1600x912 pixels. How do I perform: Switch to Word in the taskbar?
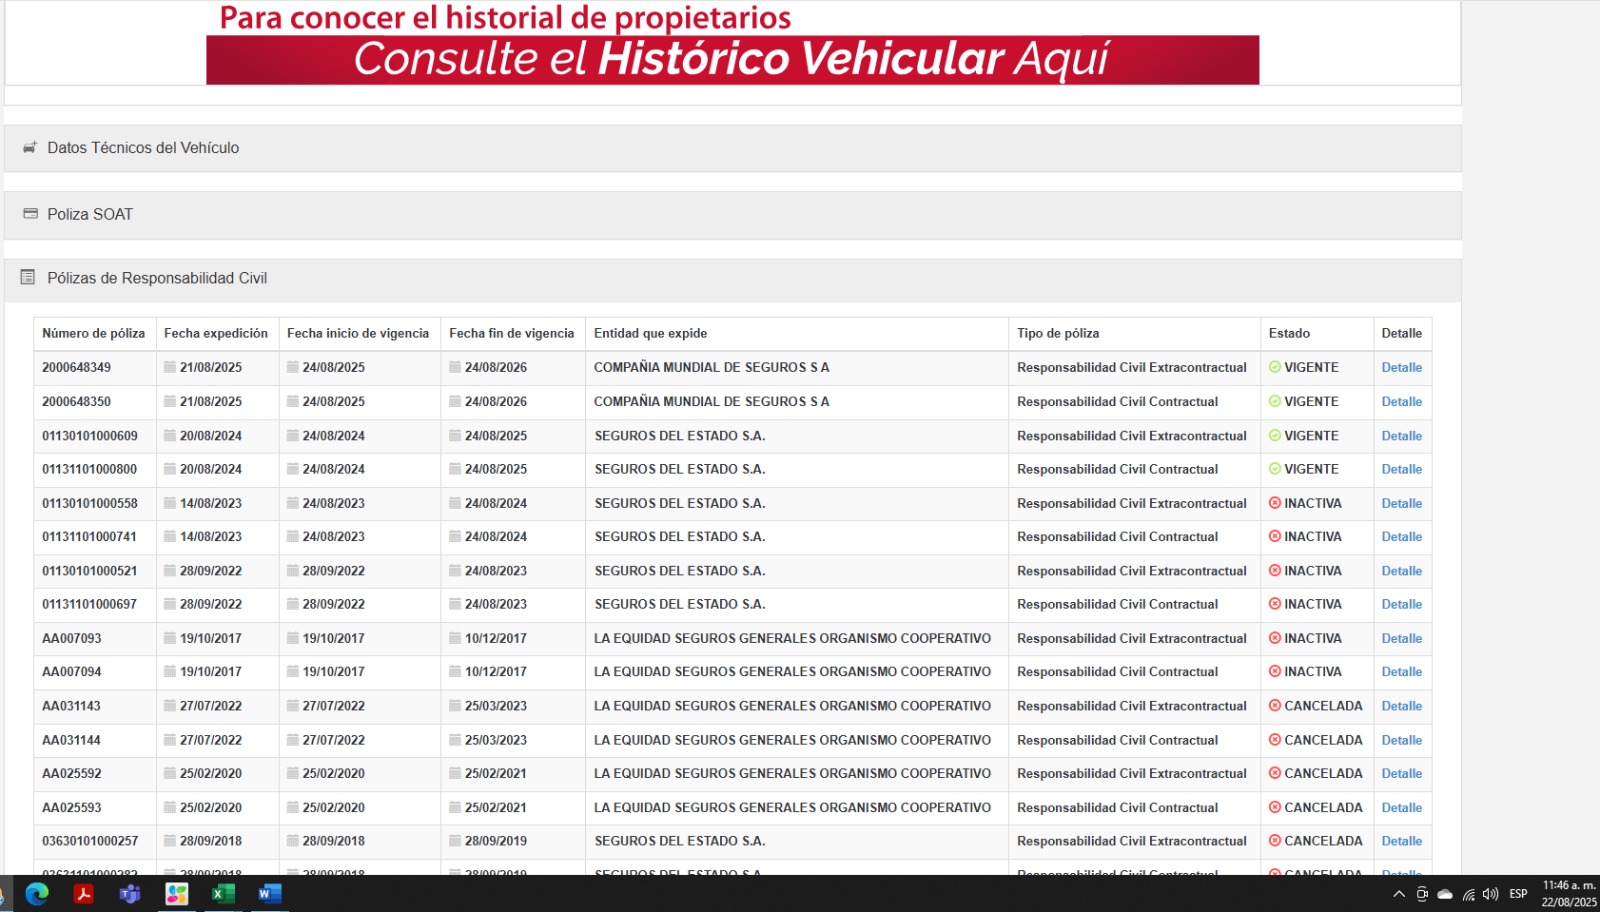coord(269,894)
